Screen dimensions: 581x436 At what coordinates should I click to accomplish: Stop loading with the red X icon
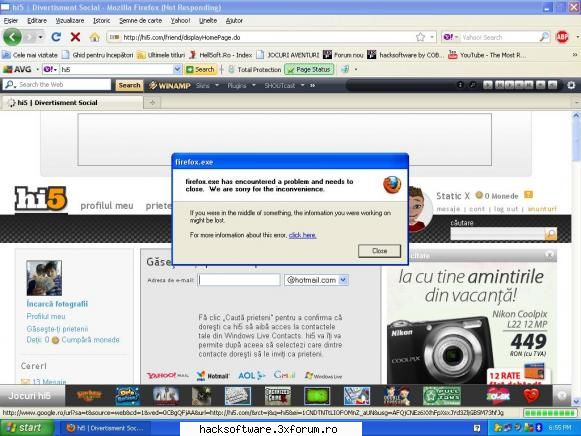point(76,37)
